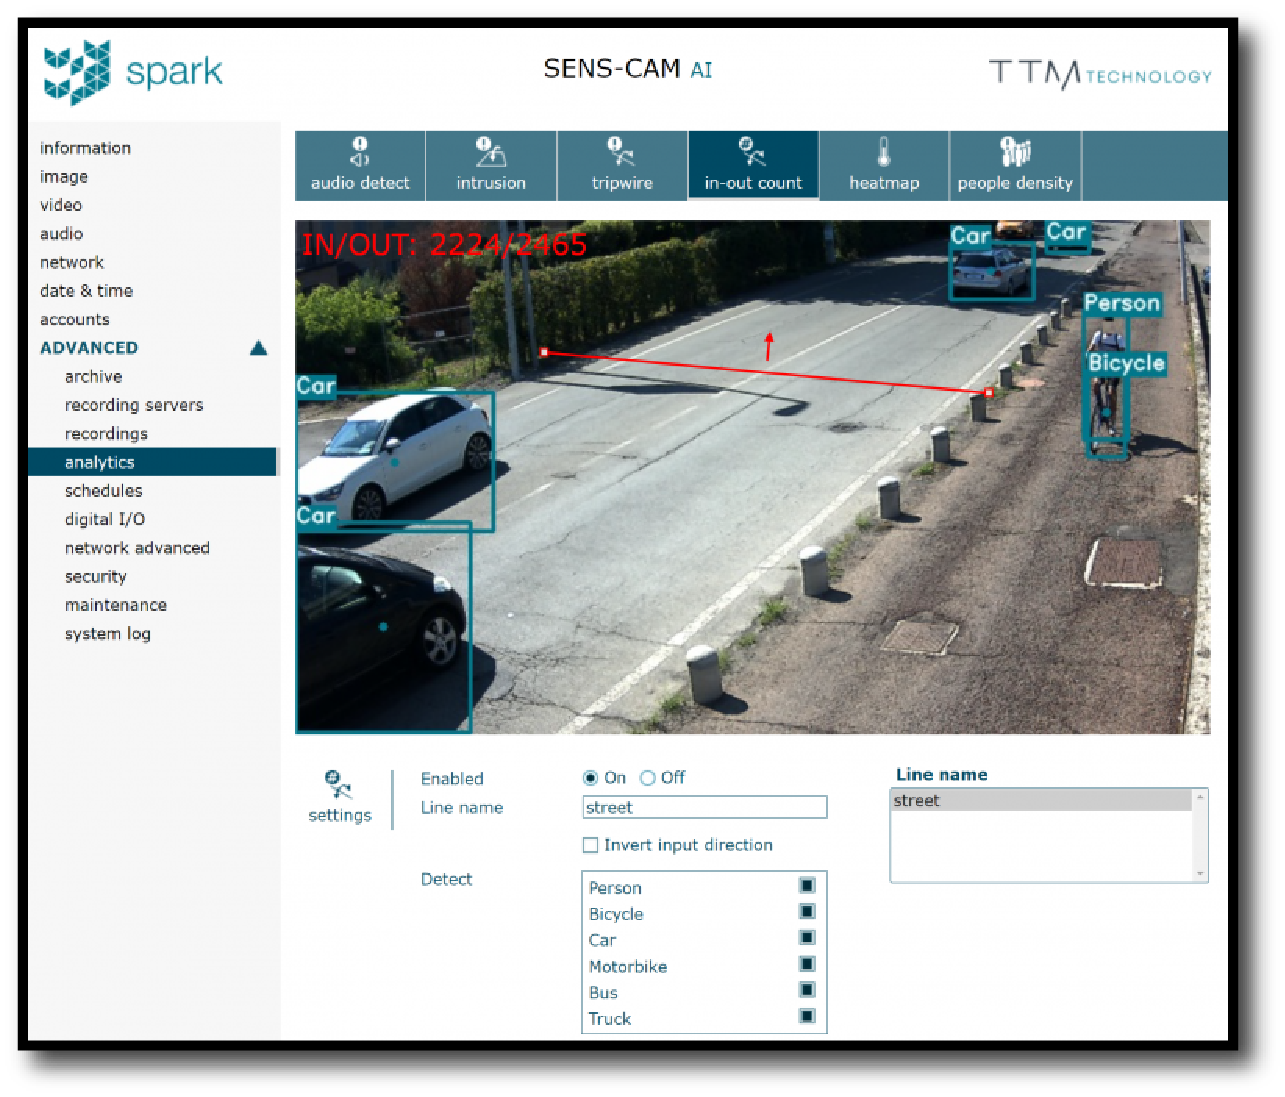
Task: Uncheck the Person detection checkbox
Action: pos(807,886)
